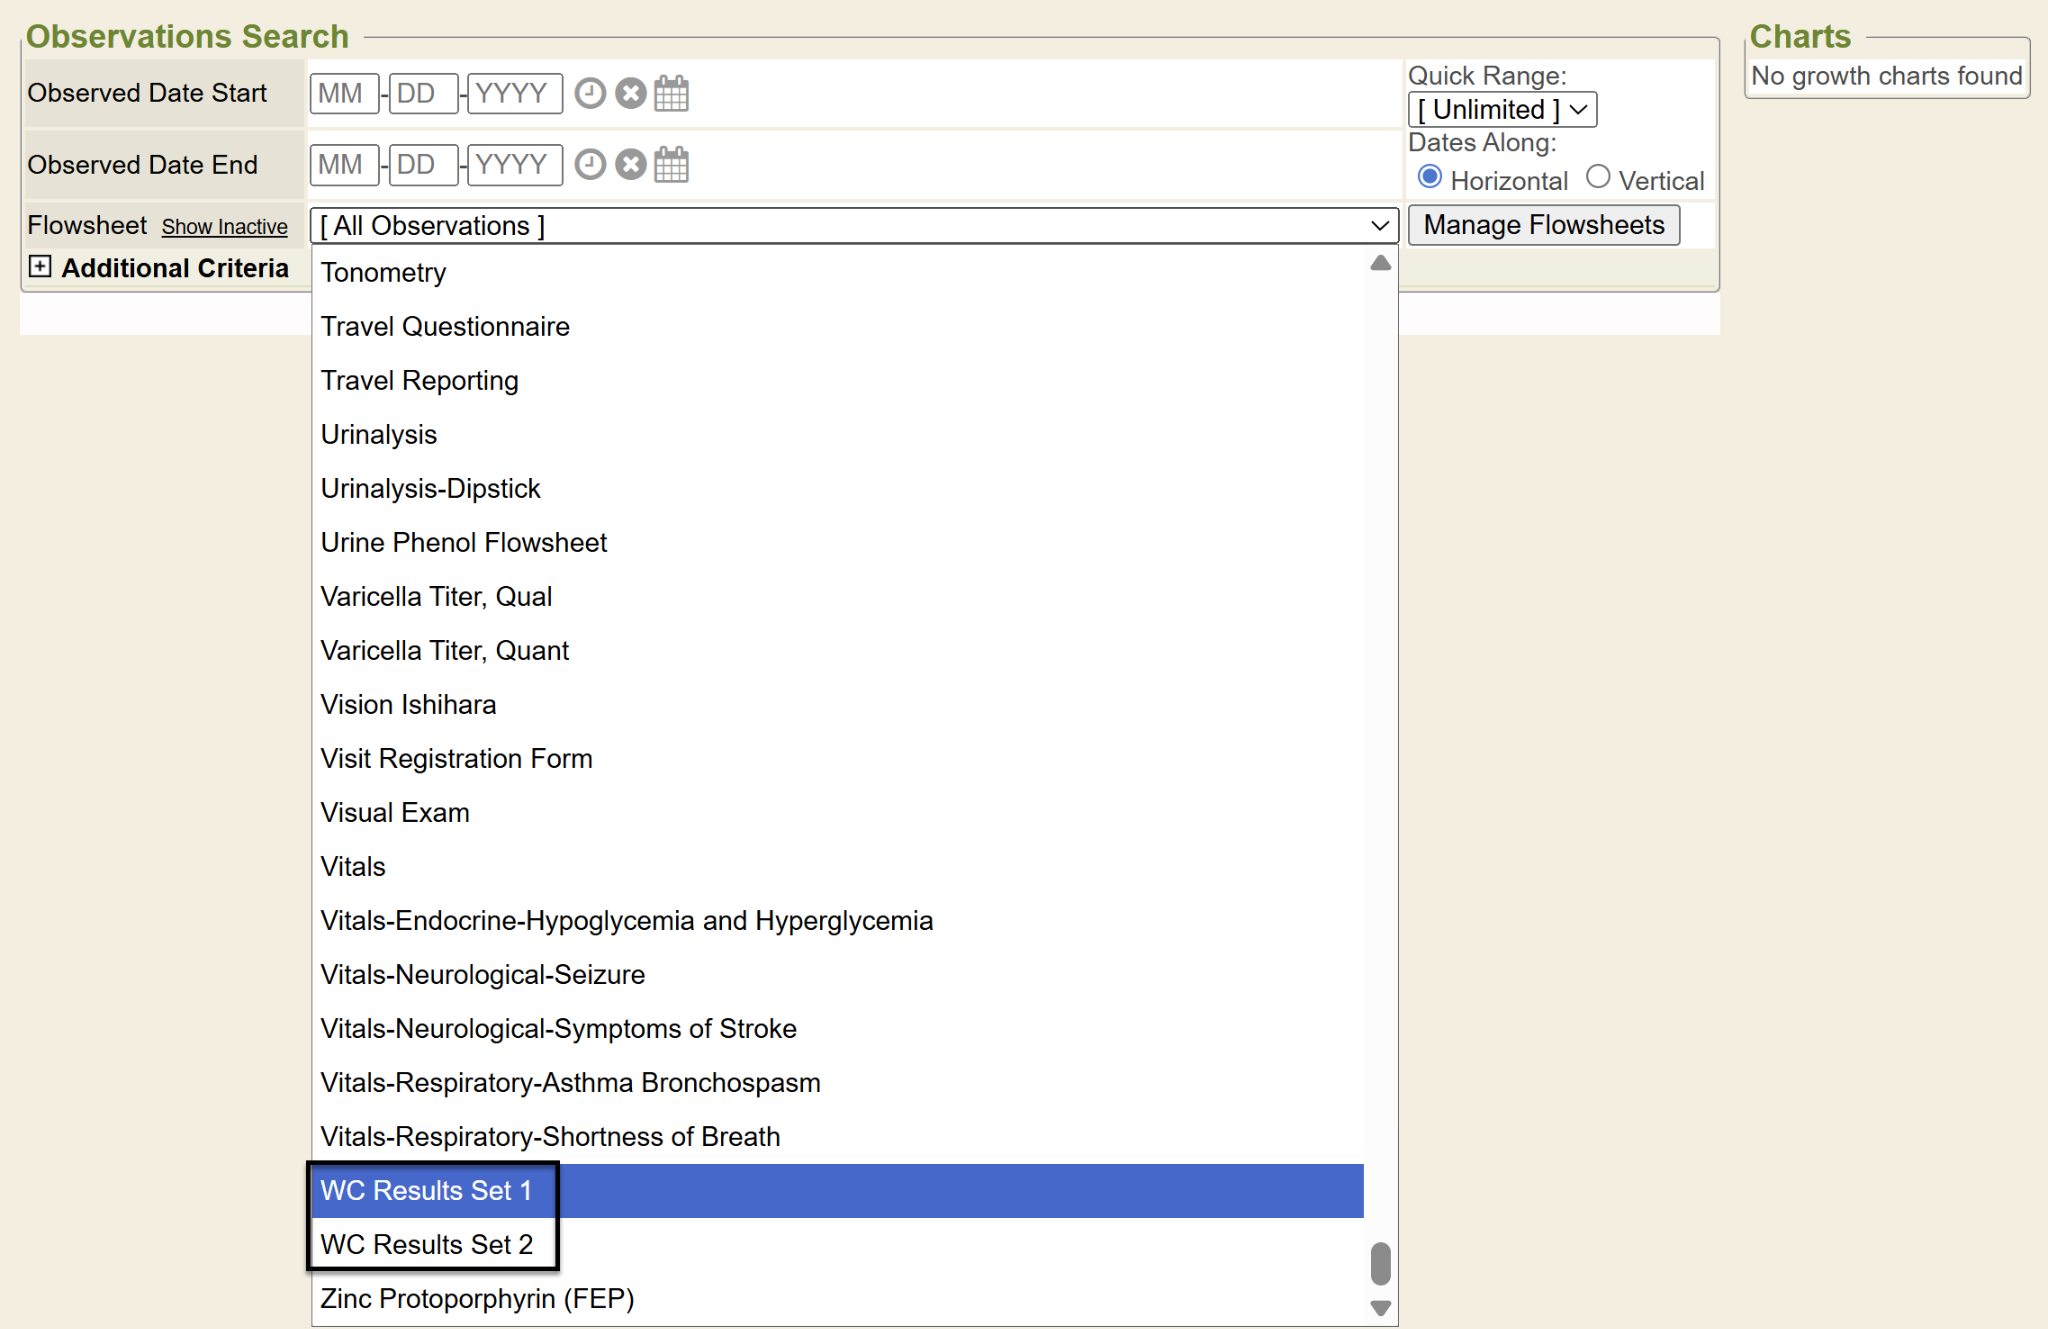Click the MM field of Observed Date Start

coord(343,93)
